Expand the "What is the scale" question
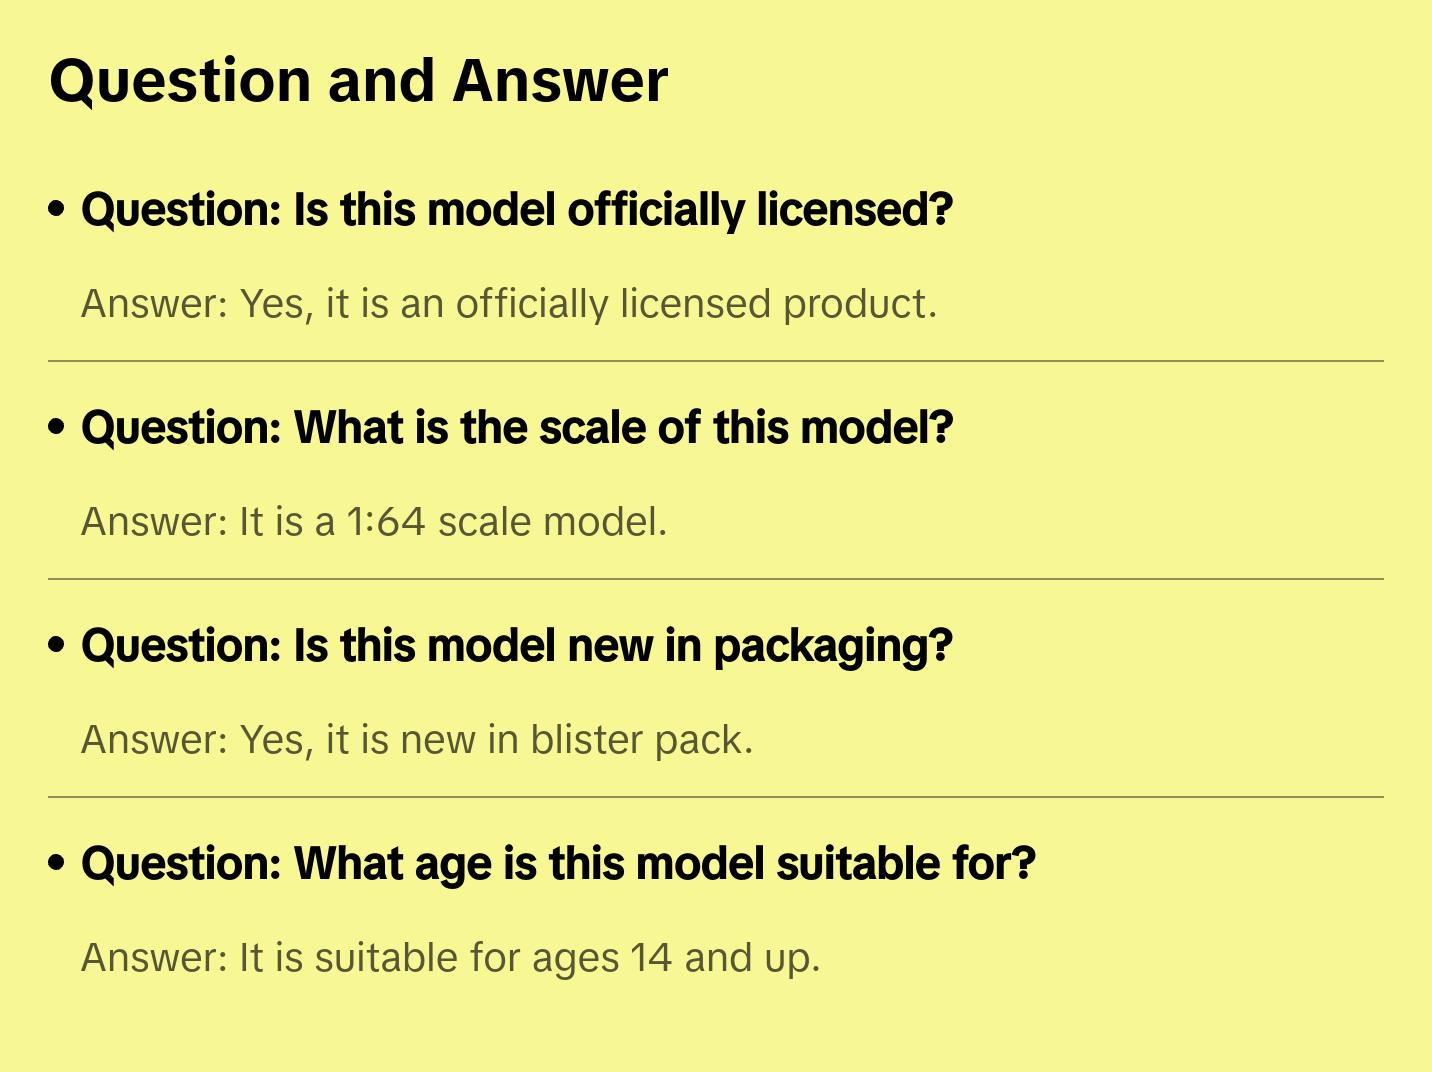The height and width of the screenshot is (1072, 1432). point(517,428)
